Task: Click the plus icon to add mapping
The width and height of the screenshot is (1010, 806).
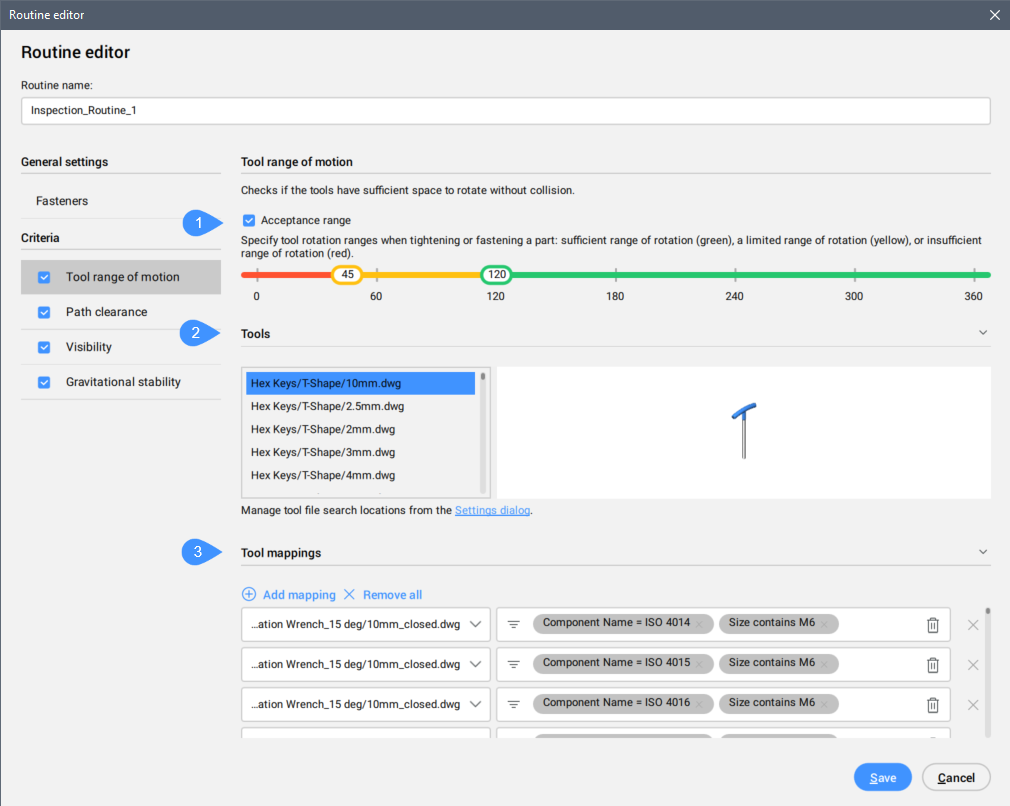Action: click(249, 594)
